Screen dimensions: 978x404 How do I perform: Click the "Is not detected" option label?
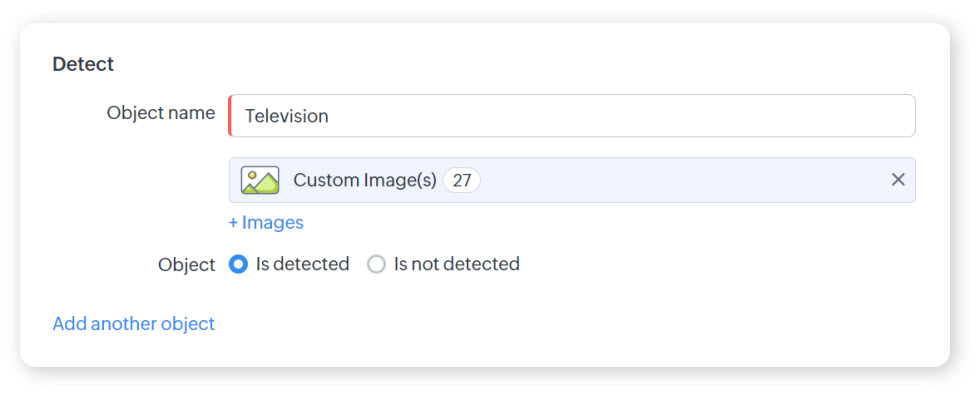[456, 264]
